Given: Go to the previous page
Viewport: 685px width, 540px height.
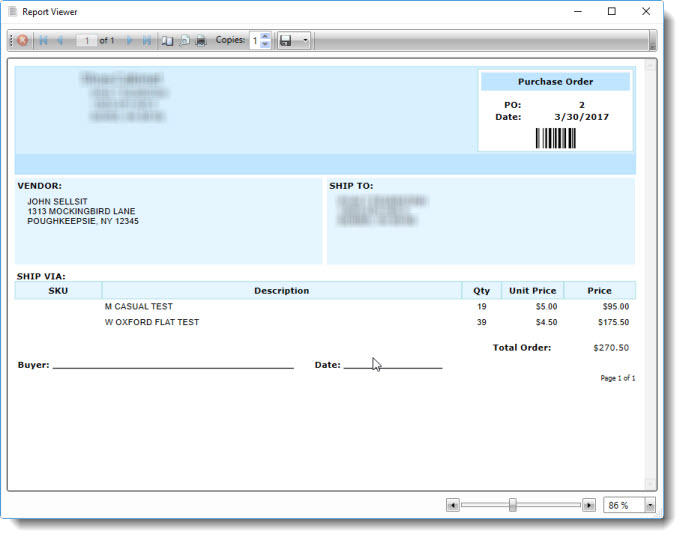Looking at the screenshot, I should point(60,41).
